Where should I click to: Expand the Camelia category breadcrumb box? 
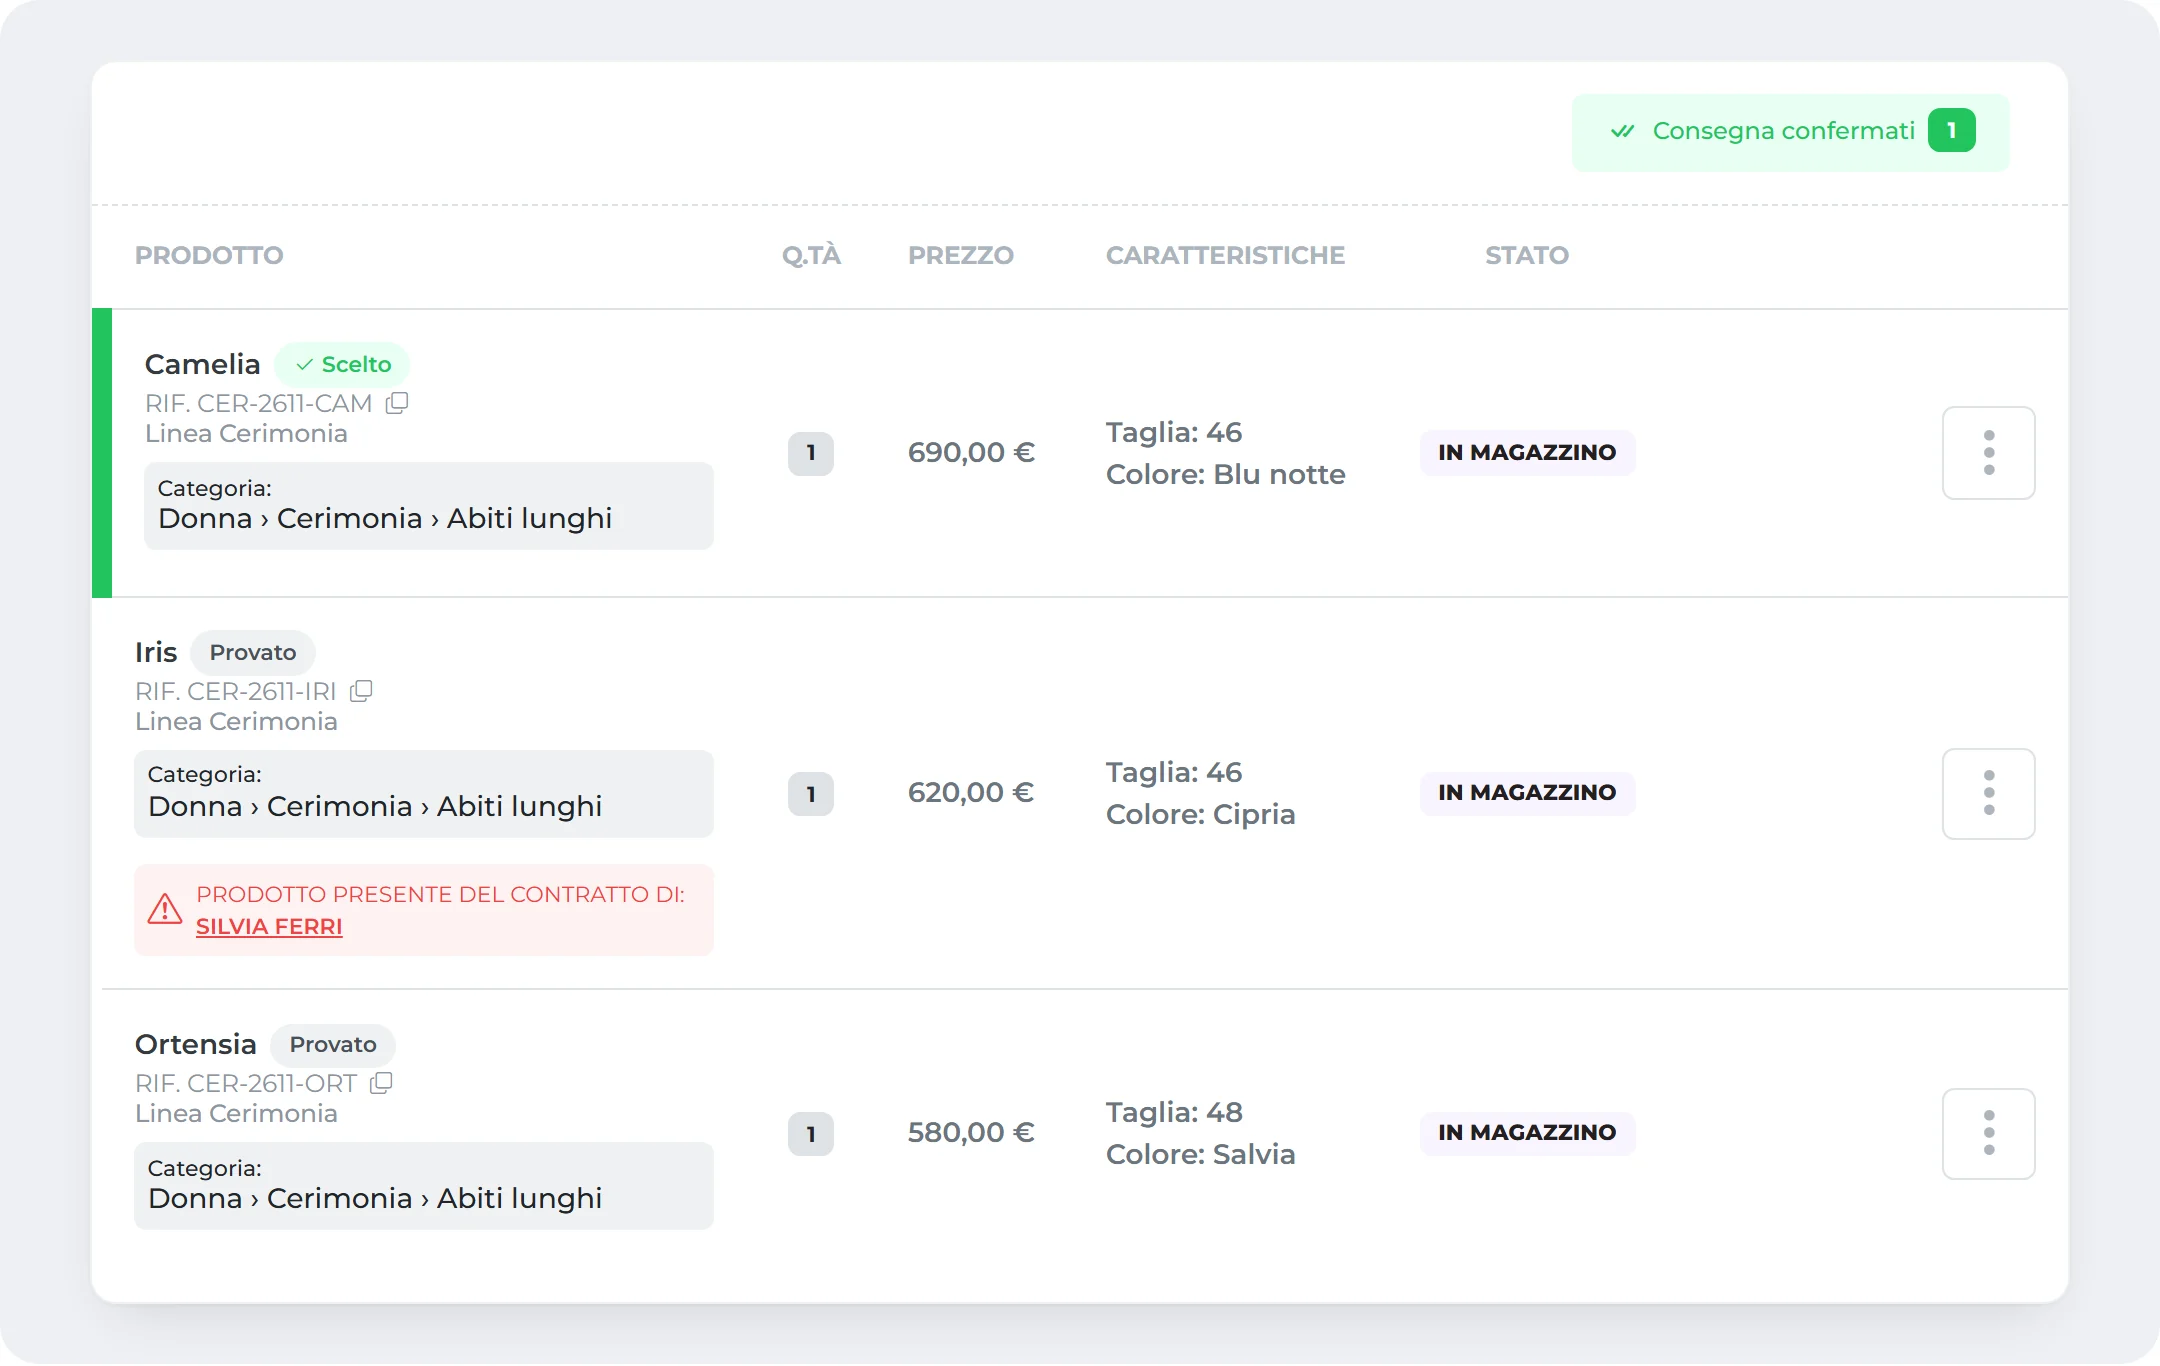429,505
